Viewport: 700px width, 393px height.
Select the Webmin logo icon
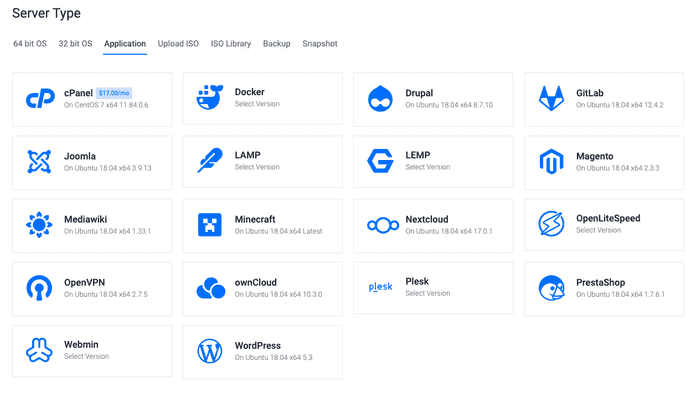pos(39,350)
